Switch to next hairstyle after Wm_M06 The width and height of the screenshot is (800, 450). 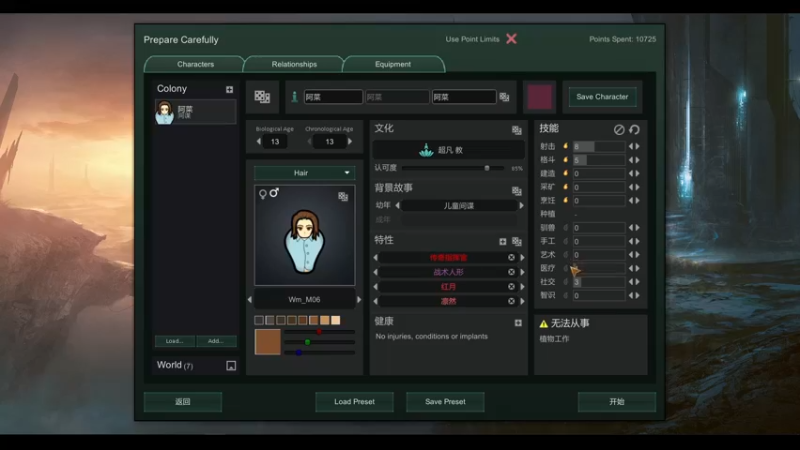tap(359, 299)
